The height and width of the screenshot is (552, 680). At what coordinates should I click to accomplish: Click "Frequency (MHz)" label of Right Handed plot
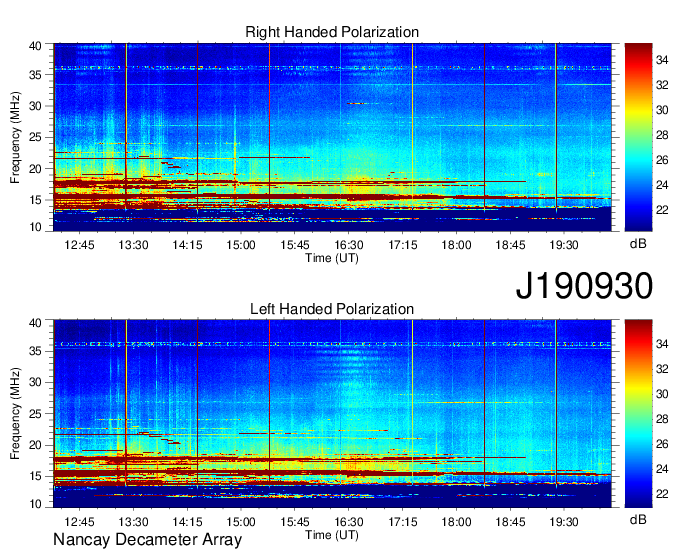15,137
